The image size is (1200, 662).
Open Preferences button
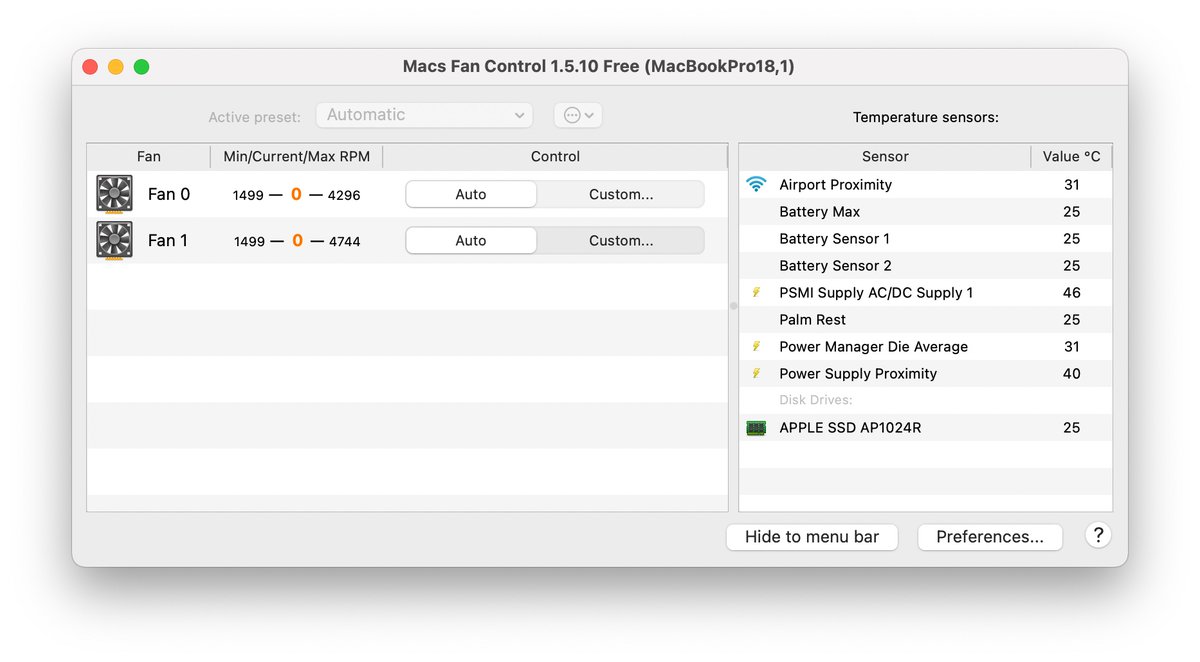pyautogui.click(x=990, y=537)
